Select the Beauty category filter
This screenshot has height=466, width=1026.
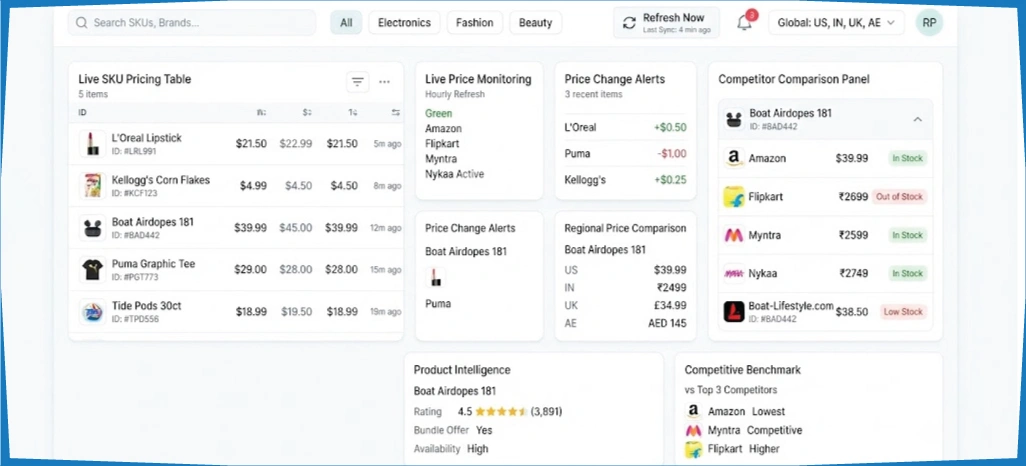pos(535,23)
